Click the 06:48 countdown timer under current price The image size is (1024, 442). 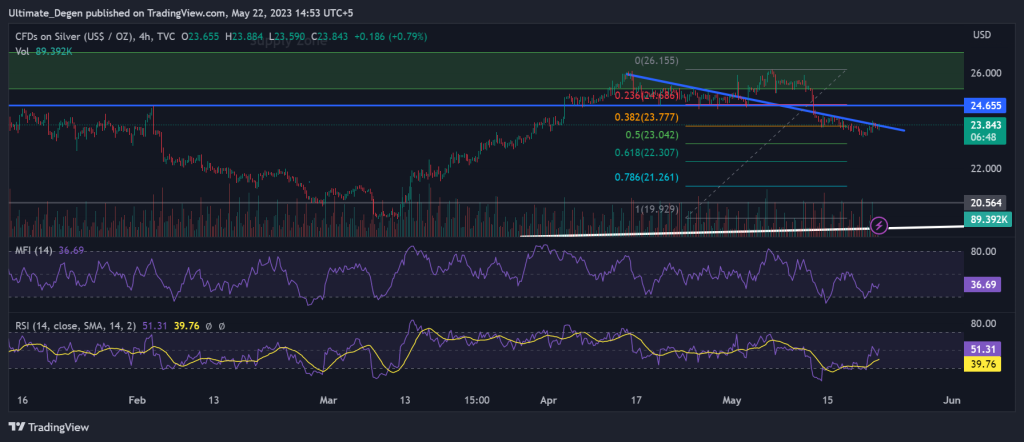[x=982, y=138]
